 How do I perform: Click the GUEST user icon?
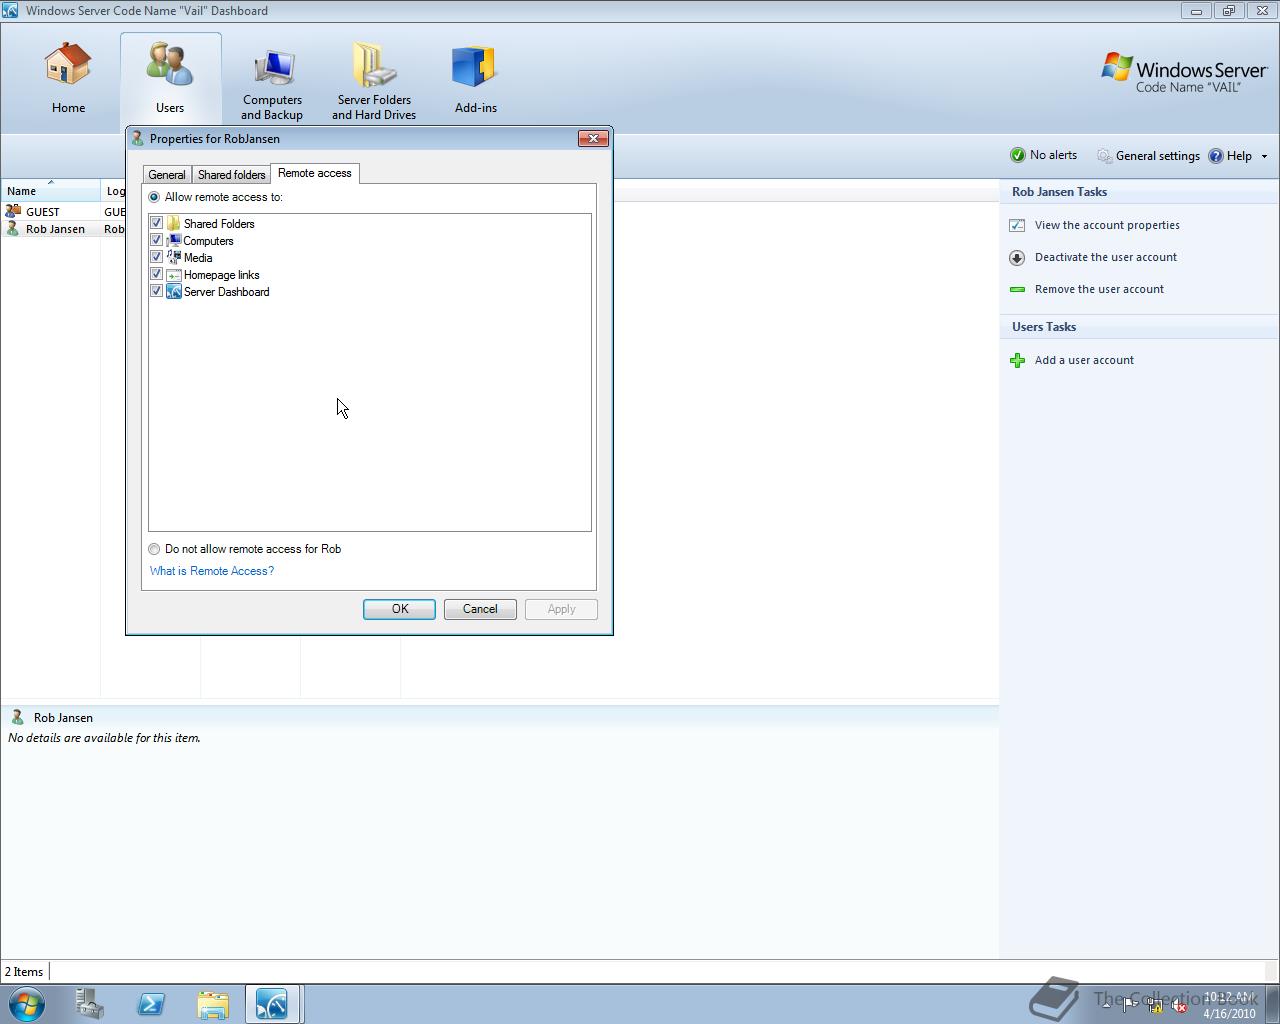(13, 211)
